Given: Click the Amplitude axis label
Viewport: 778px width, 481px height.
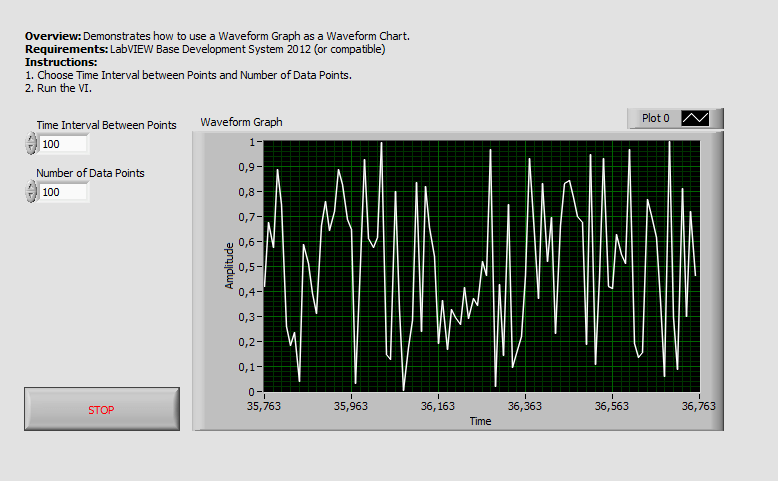Looking at the screenshot, I should tap(229, 266).
